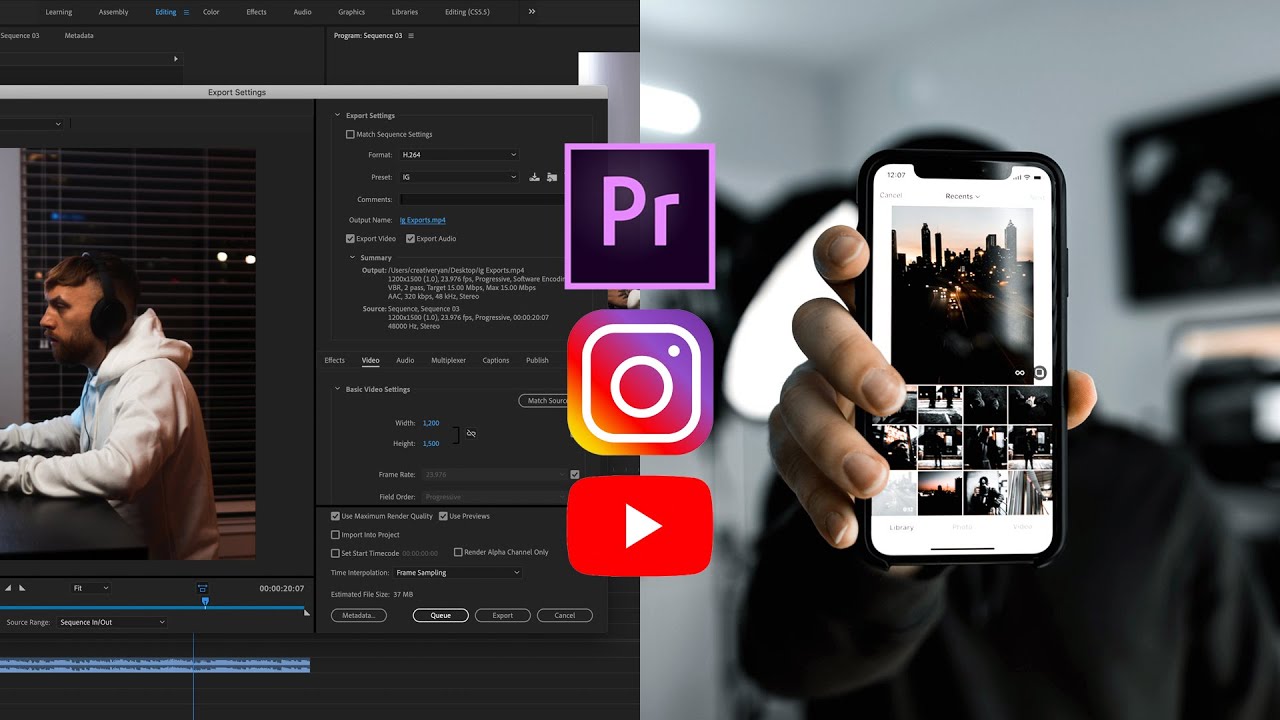
Task: Uncheck Use Previews
Action: (443, 516)
